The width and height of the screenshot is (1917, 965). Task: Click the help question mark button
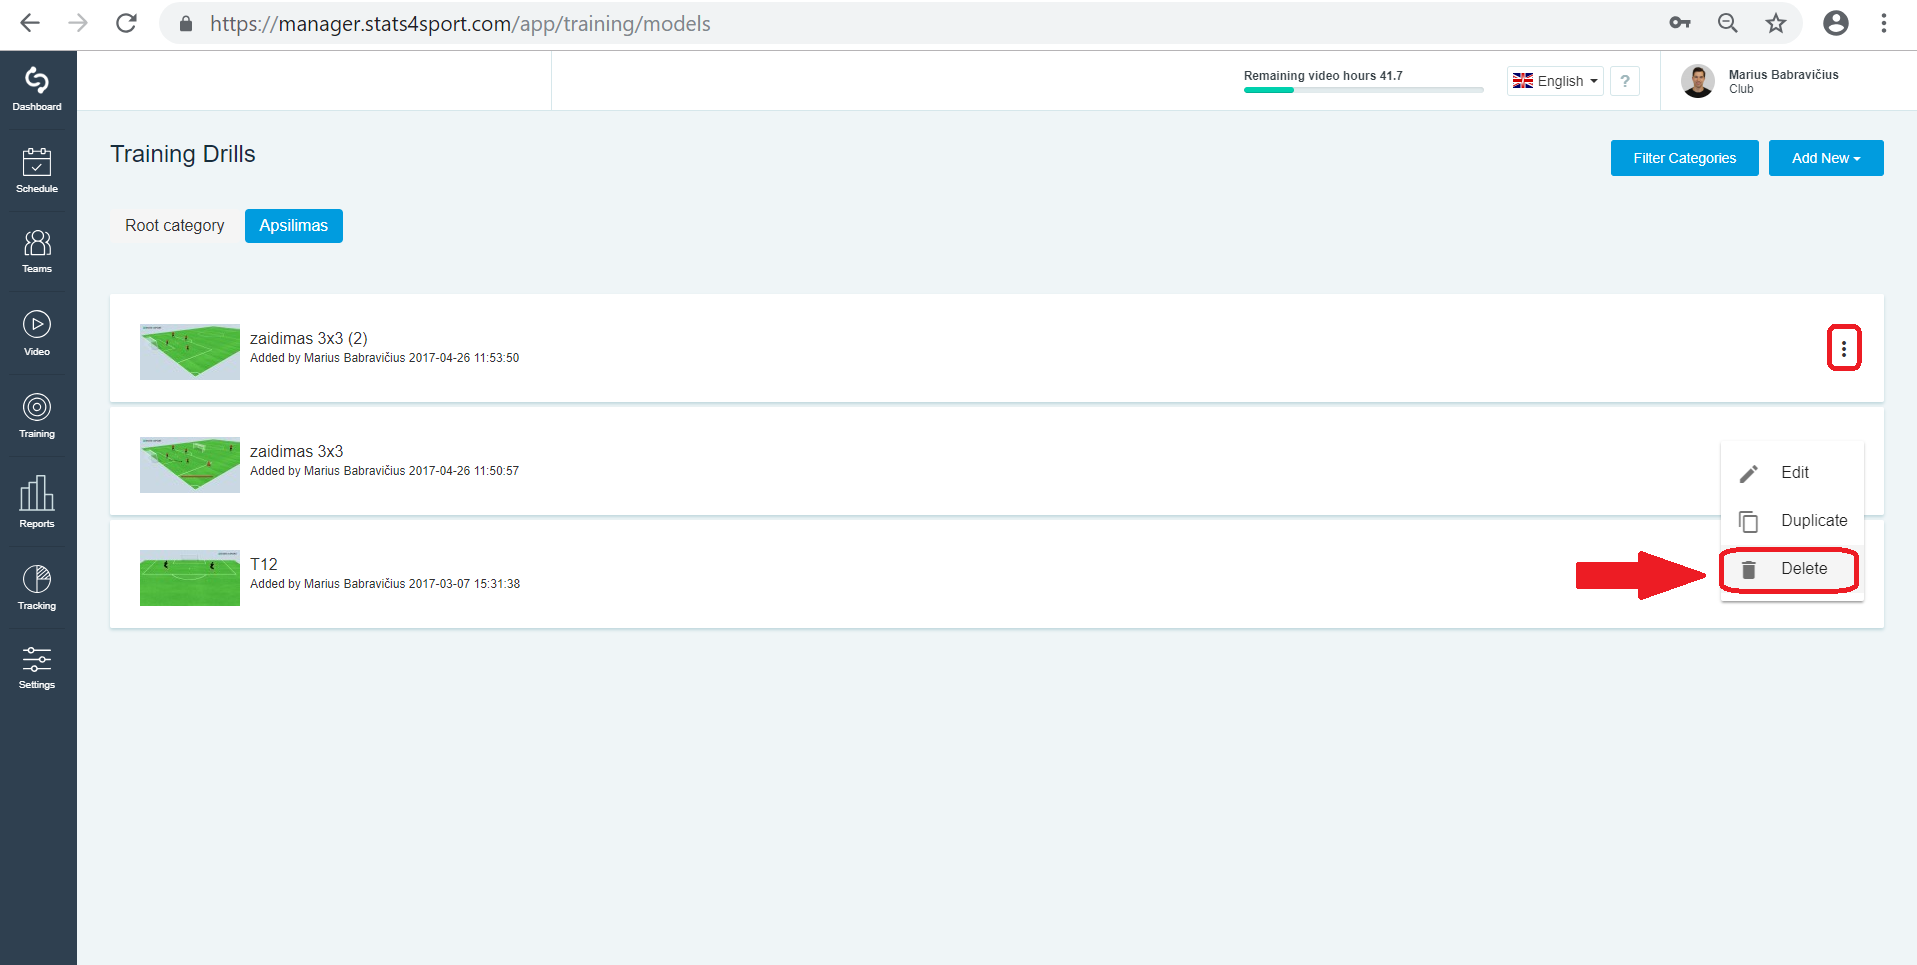tap(1625, 81)
